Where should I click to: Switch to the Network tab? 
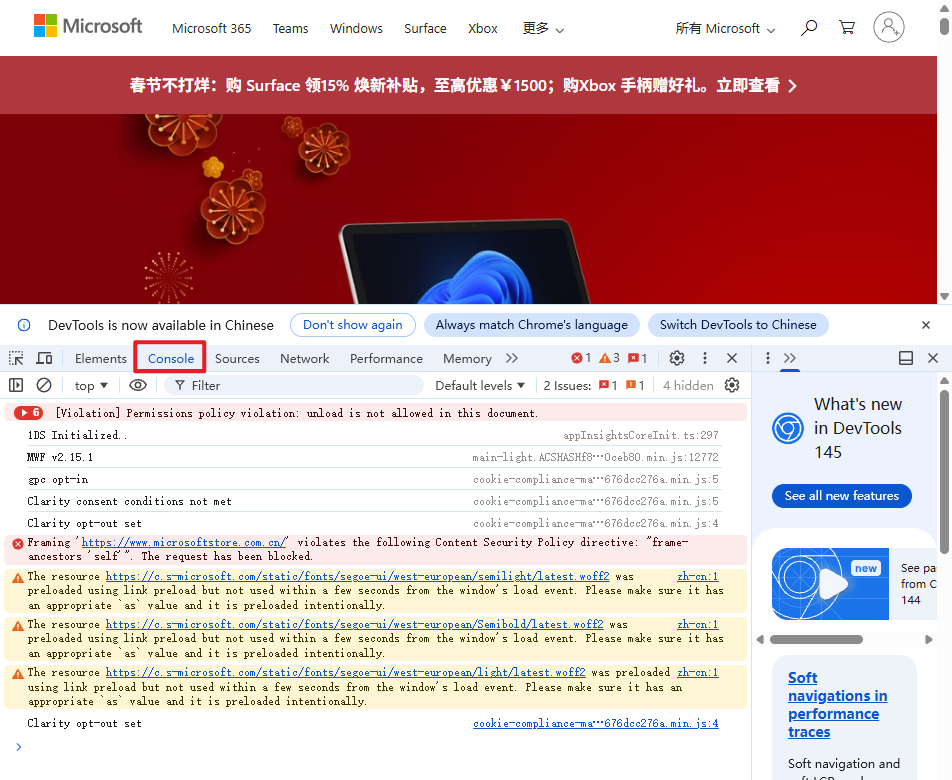(304, 358)
